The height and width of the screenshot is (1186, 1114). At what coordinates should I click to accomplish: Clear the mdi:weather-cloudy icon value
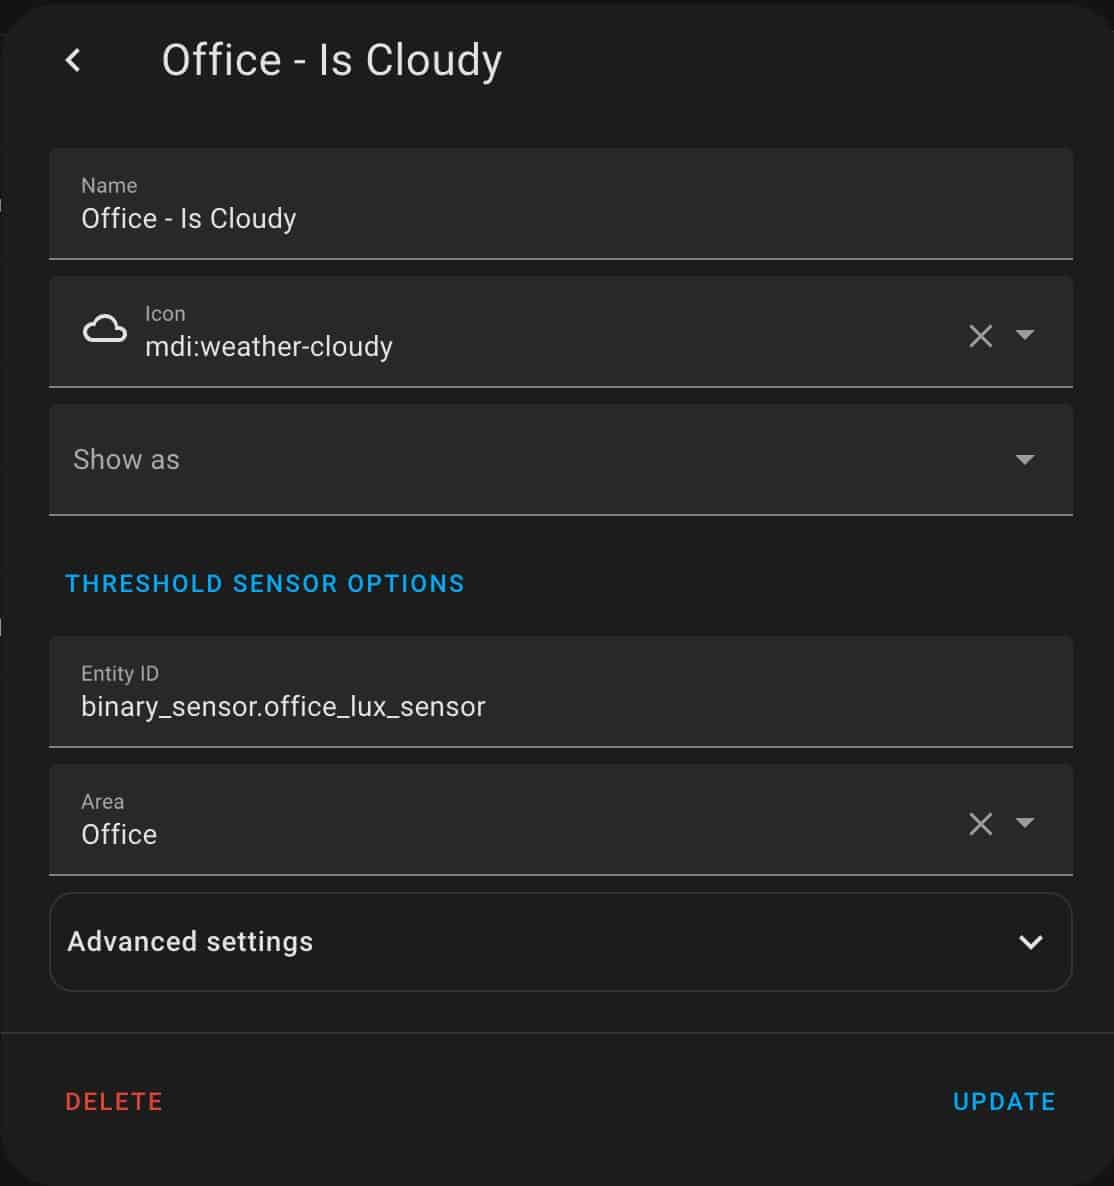[980, 335]
